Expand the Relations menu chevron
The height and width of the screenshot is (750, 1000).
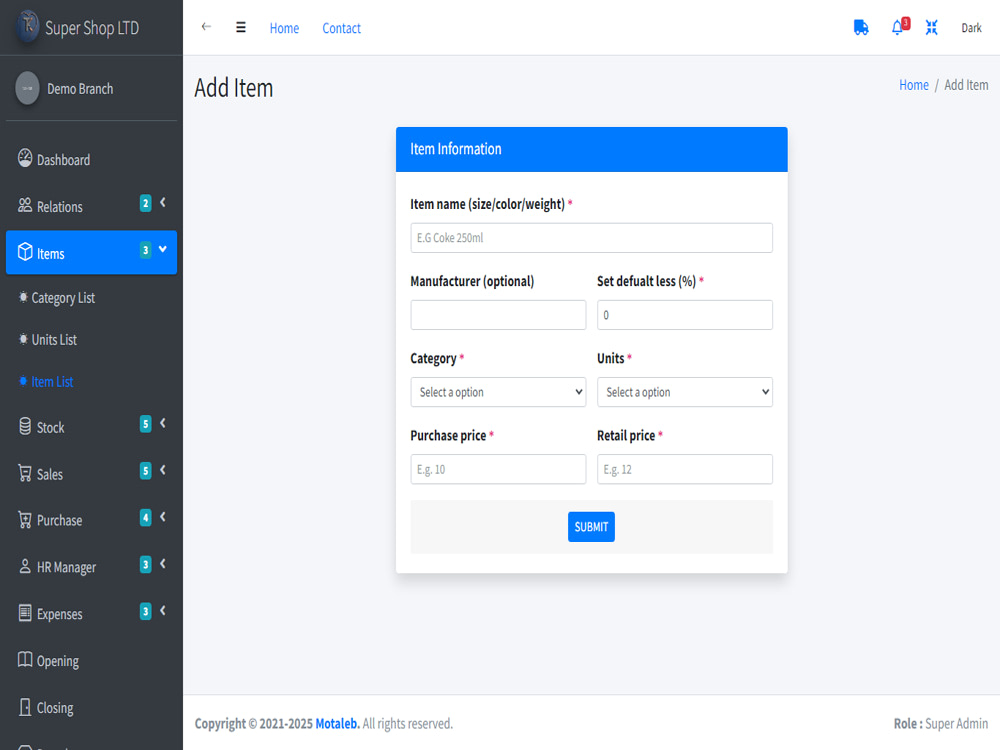click(163, 202)
